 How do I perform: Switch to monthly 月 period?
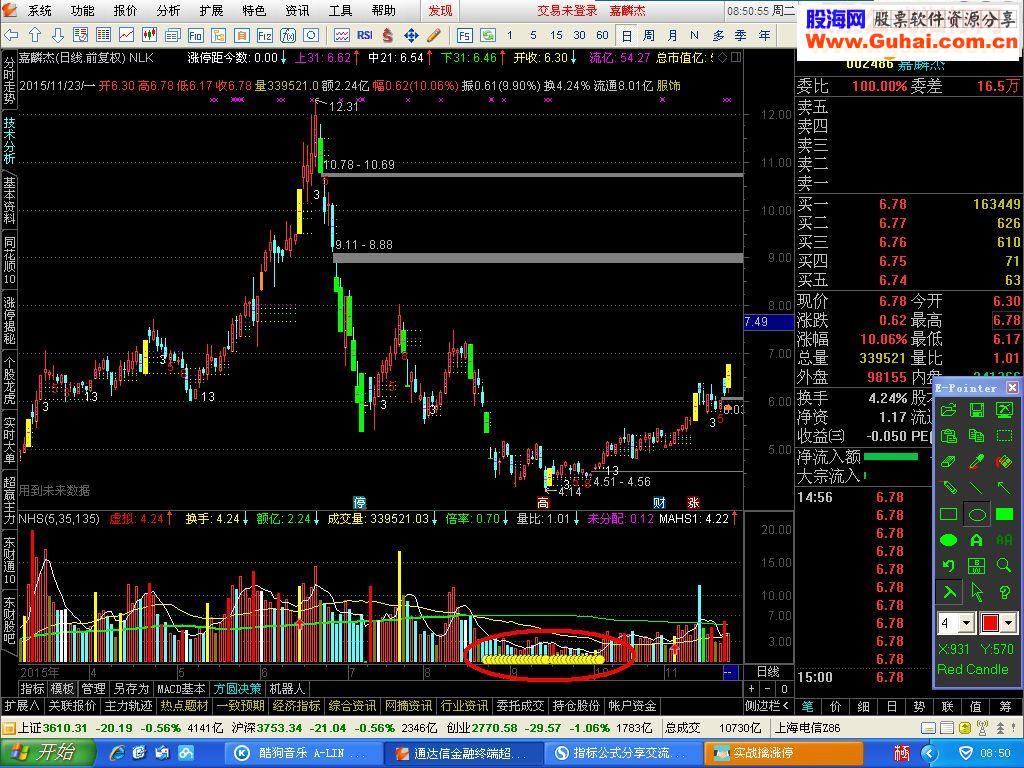tap(672, 35)
